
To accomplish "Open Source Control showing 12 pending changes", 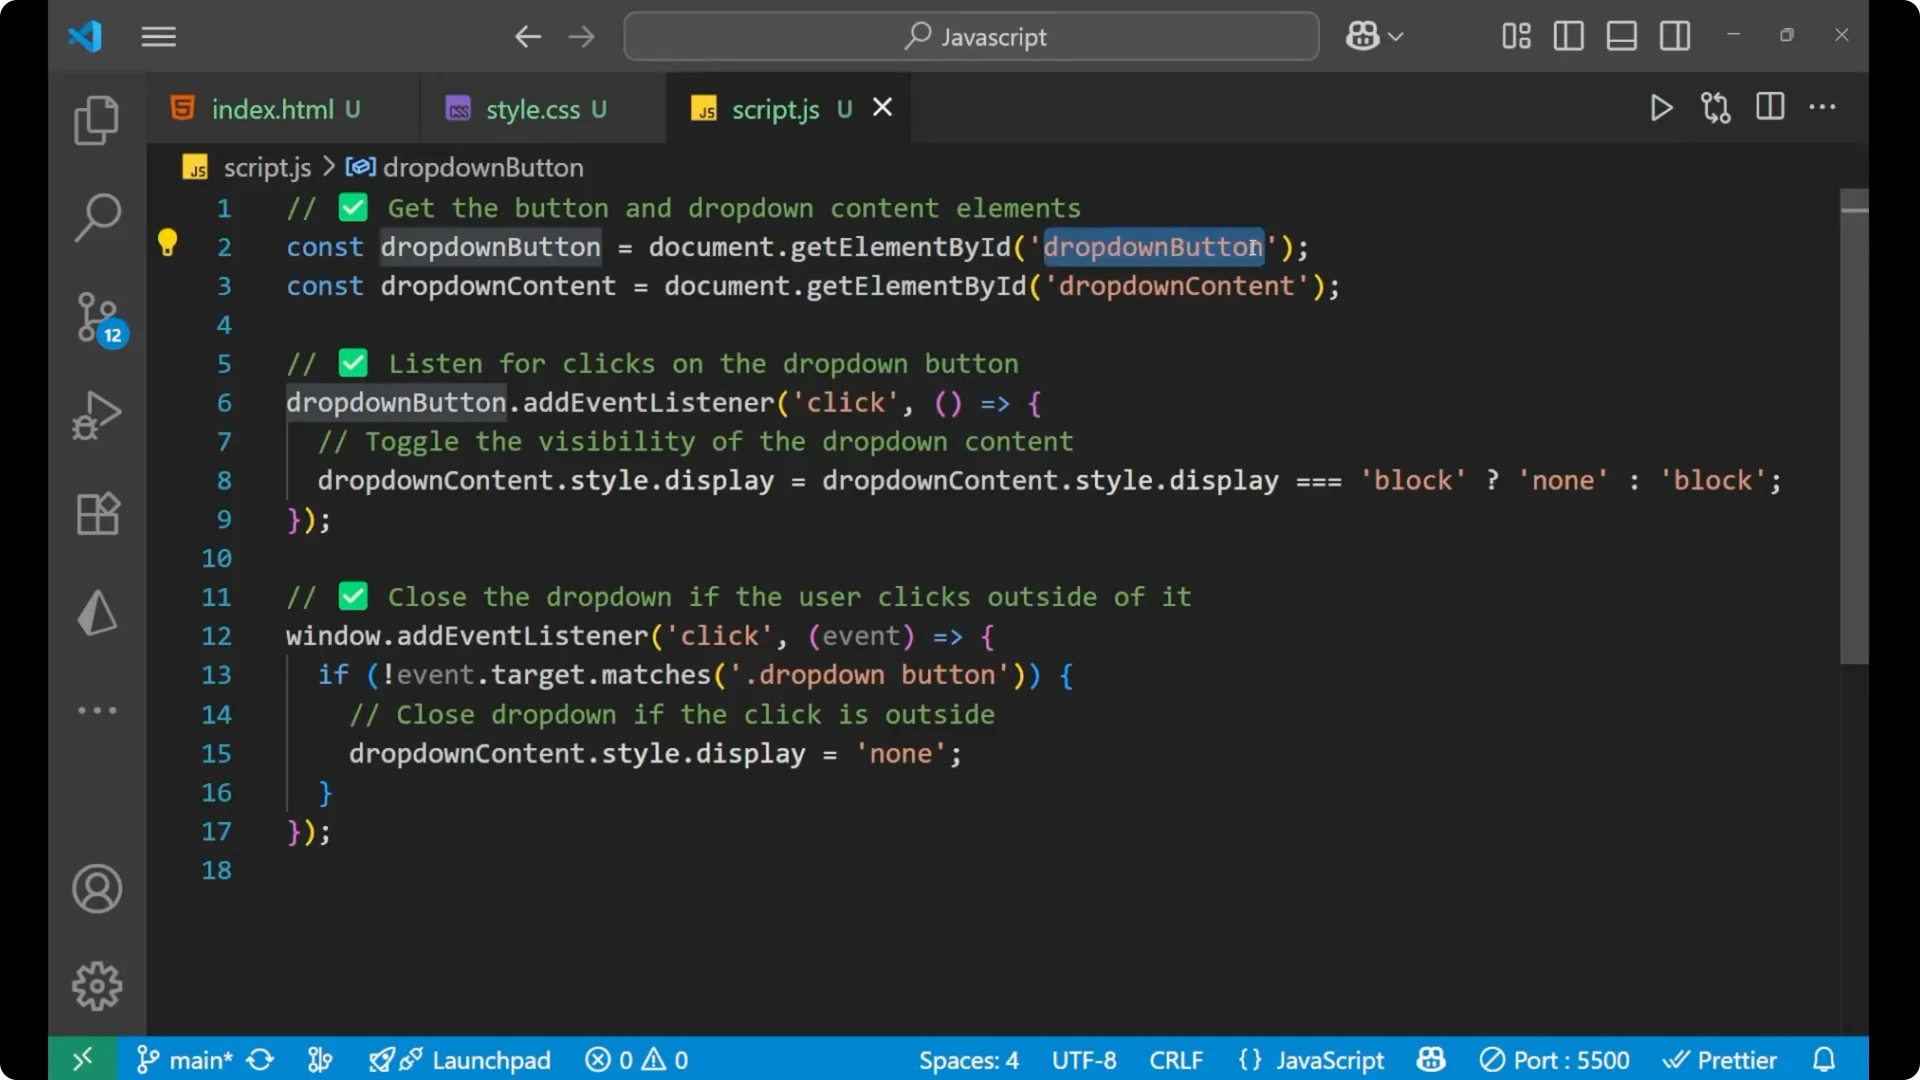I will [x=96, y=318].
